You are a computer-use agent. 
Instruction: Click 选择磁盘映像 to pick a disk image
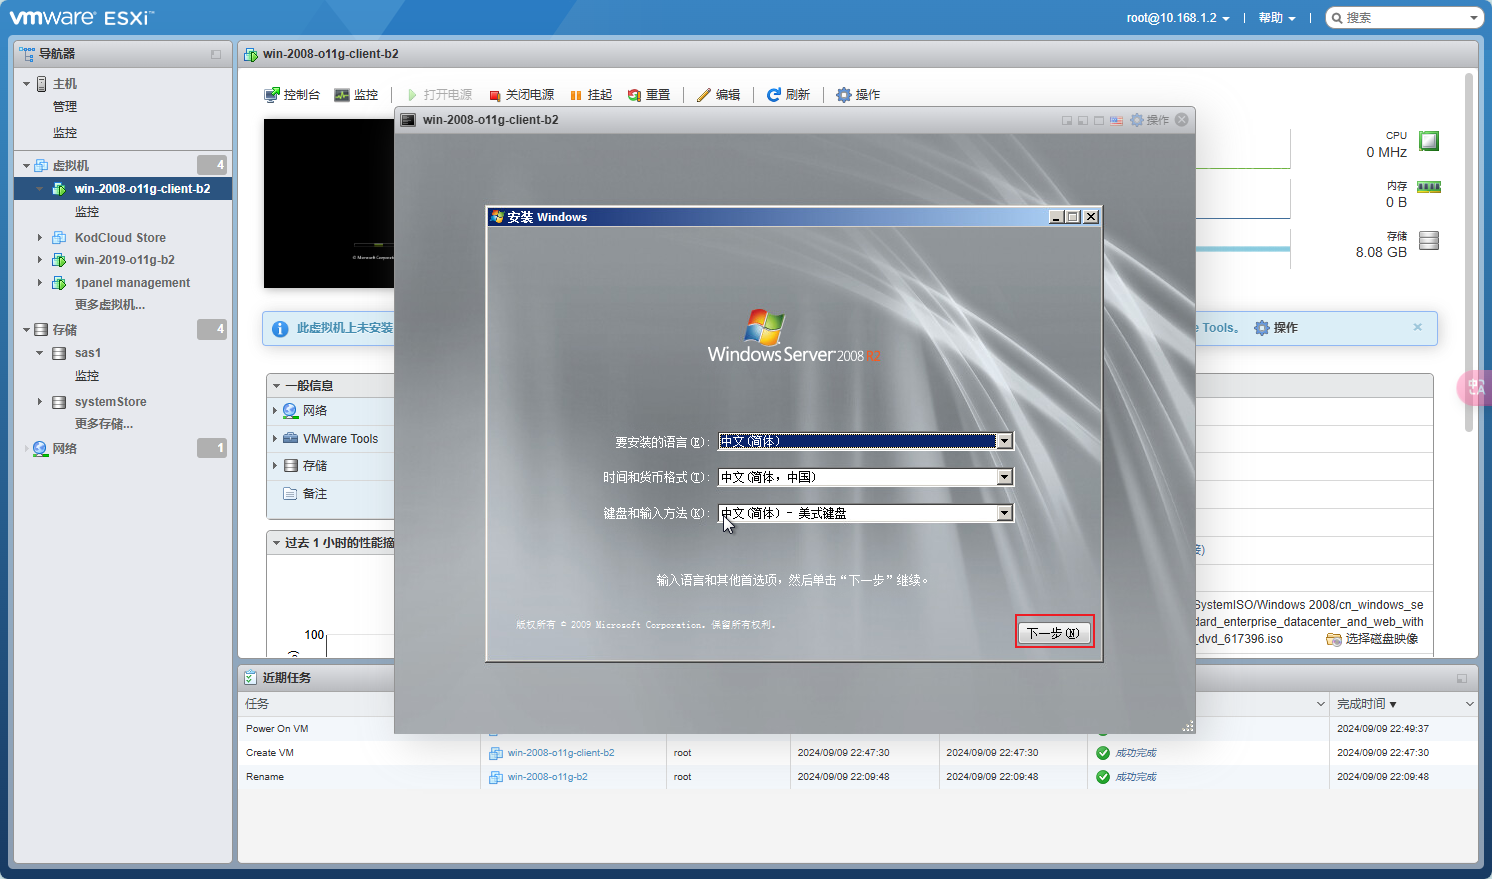pos(1372,639)
